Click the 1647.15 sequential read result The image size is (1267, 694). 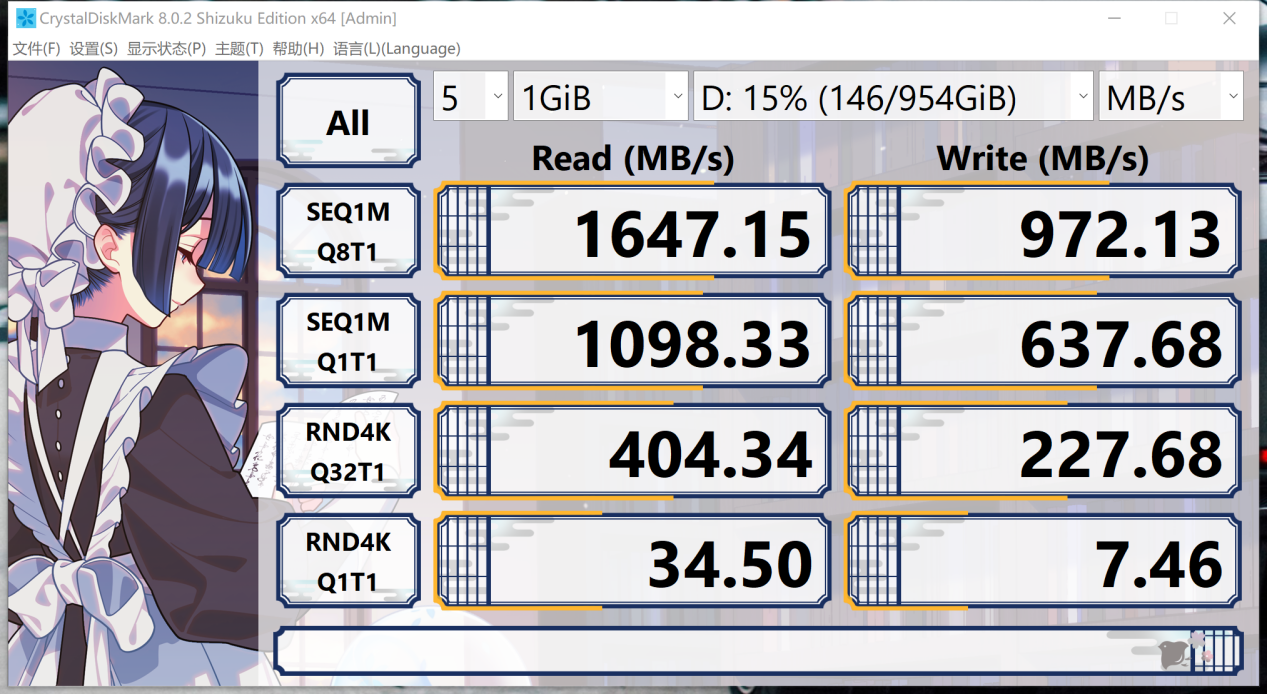click(633, 231)
